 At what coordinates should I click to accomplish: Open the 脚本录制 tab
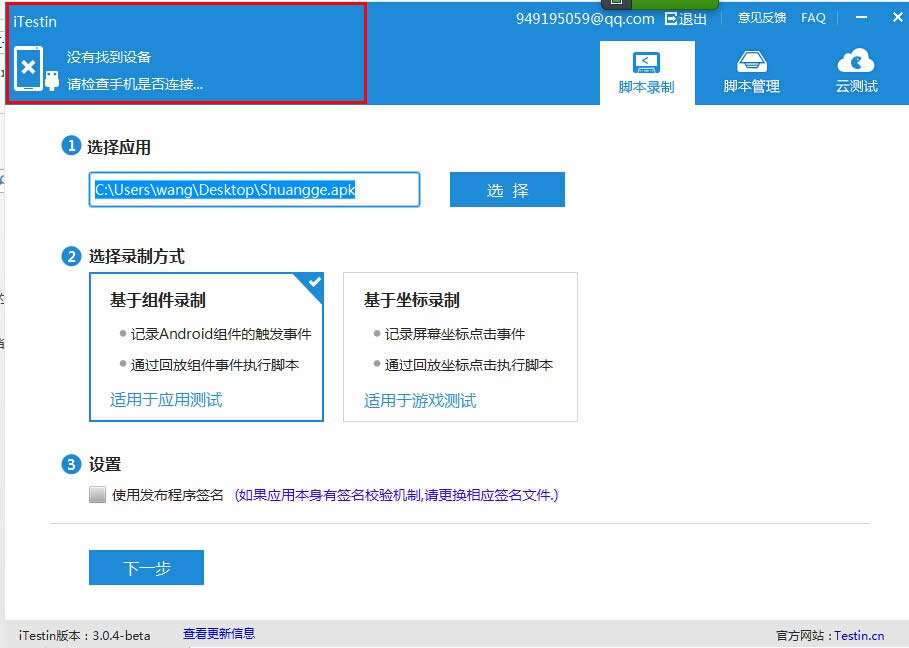click(x=647, y=73)
